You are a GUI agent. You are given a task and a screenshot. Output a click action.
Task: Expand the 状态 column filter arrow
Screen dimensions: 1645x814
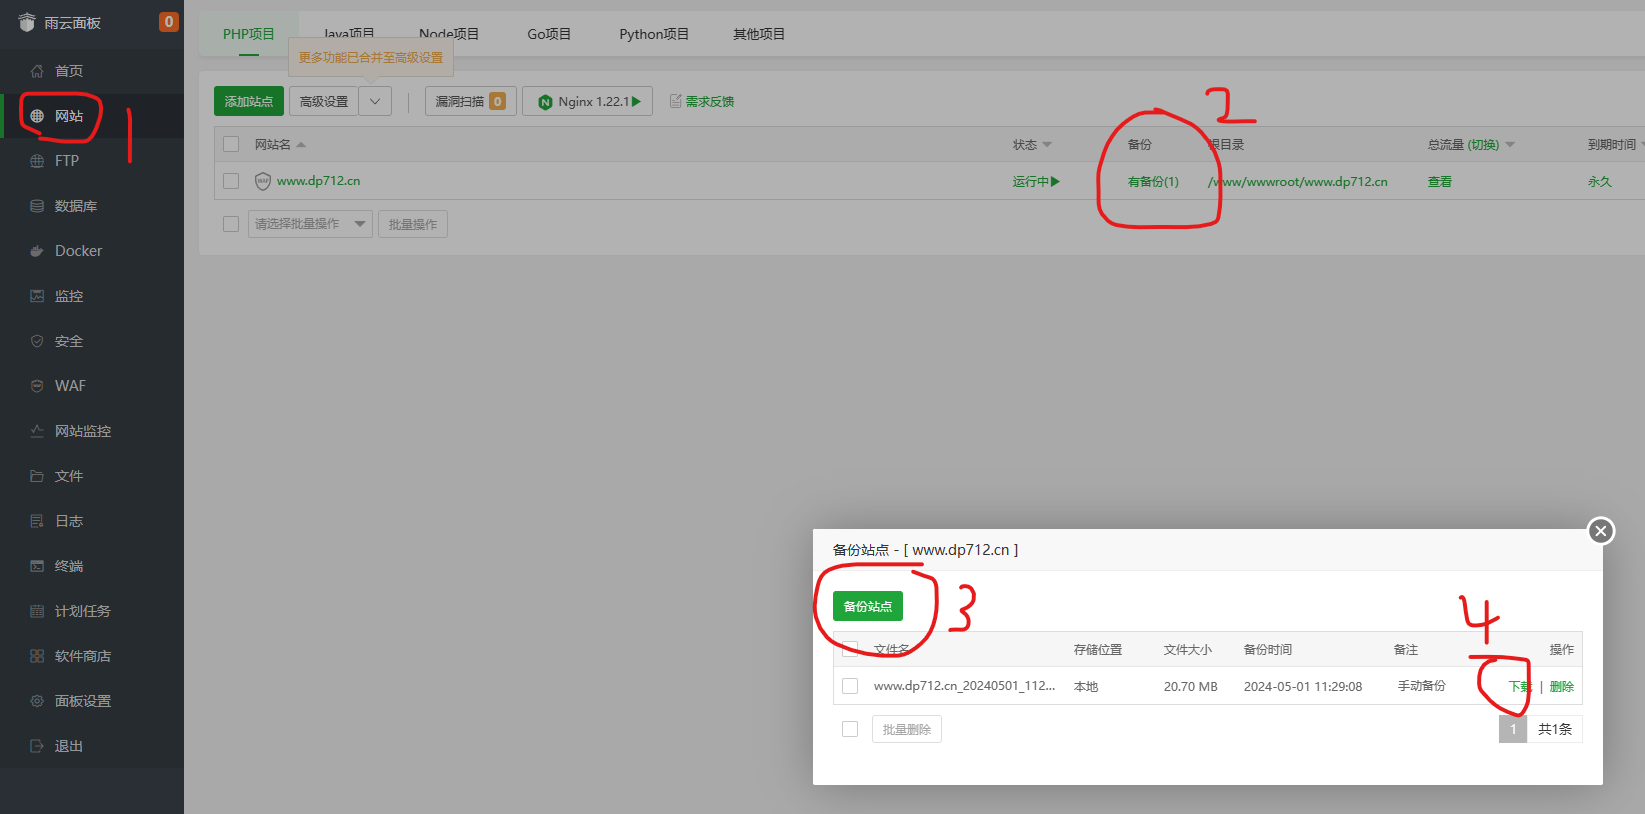[1047, 145]
